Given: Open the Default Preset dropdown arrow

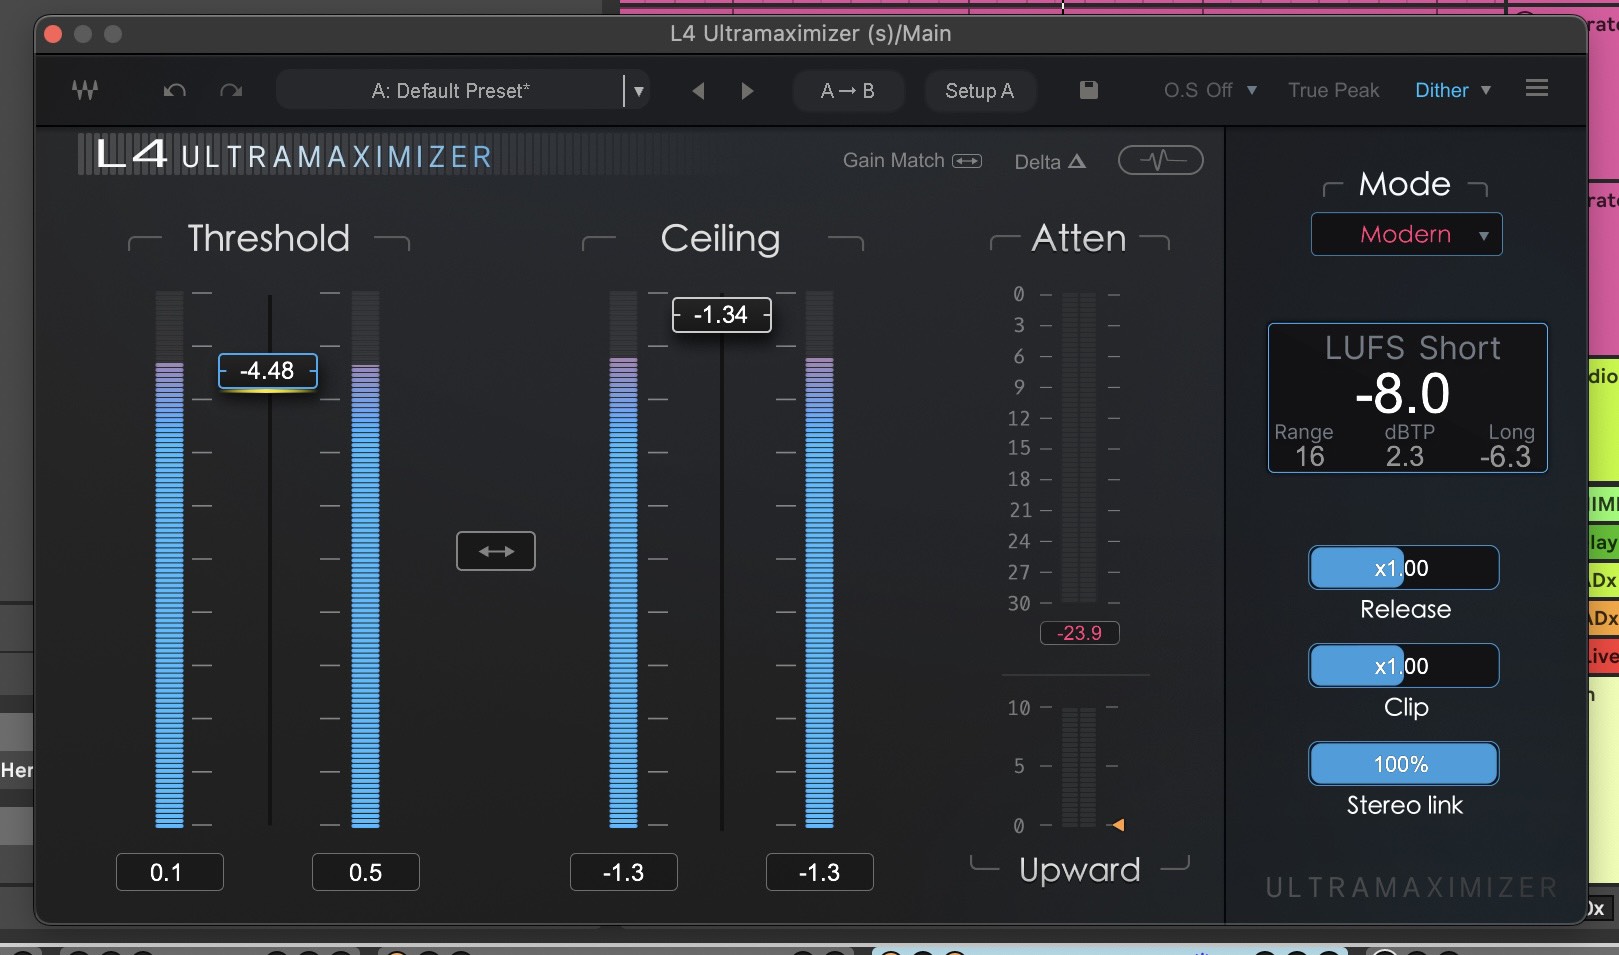Looking at the screenshot, I should tap(638, 91).
